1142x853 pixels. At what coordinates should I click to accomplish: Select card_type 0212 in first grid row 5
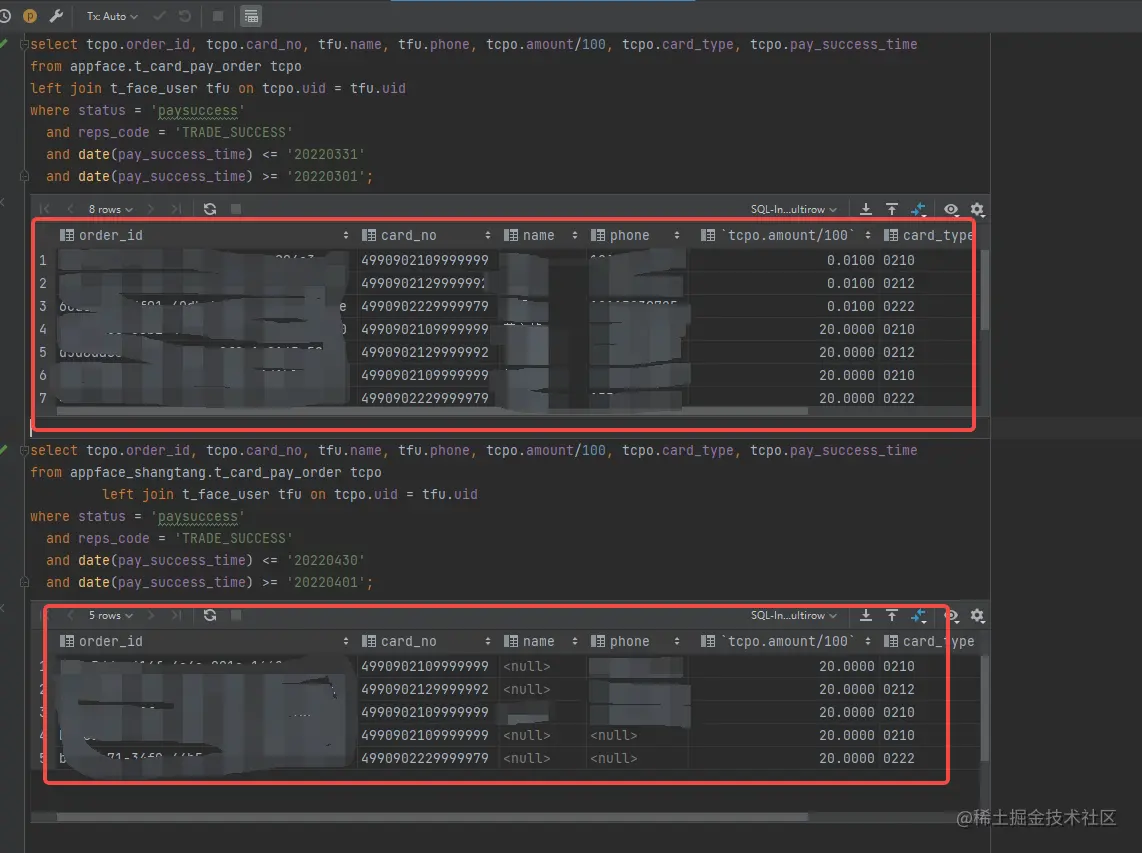click(x=899, y=353)
